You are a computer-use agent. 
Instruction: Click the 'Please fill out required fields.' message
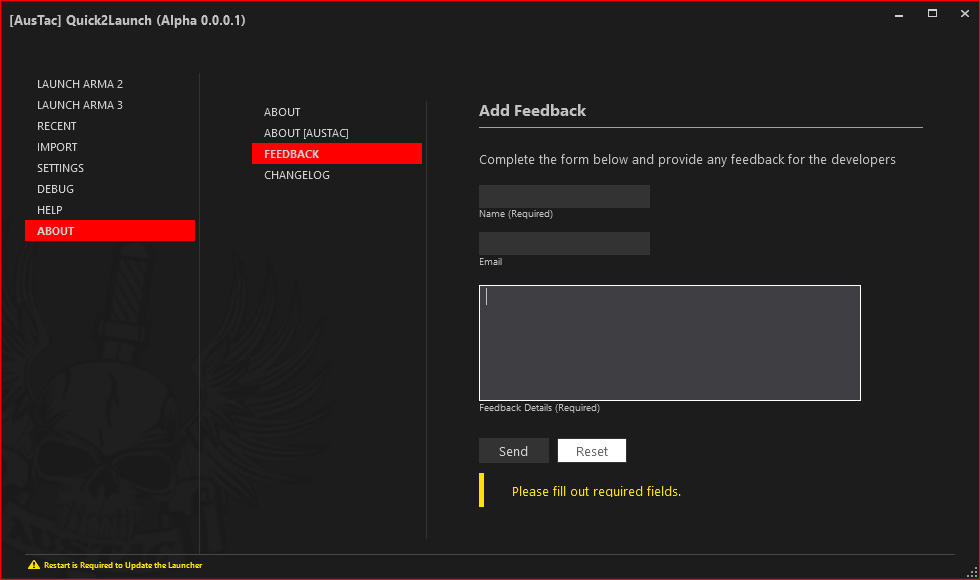tap(596, 491)
